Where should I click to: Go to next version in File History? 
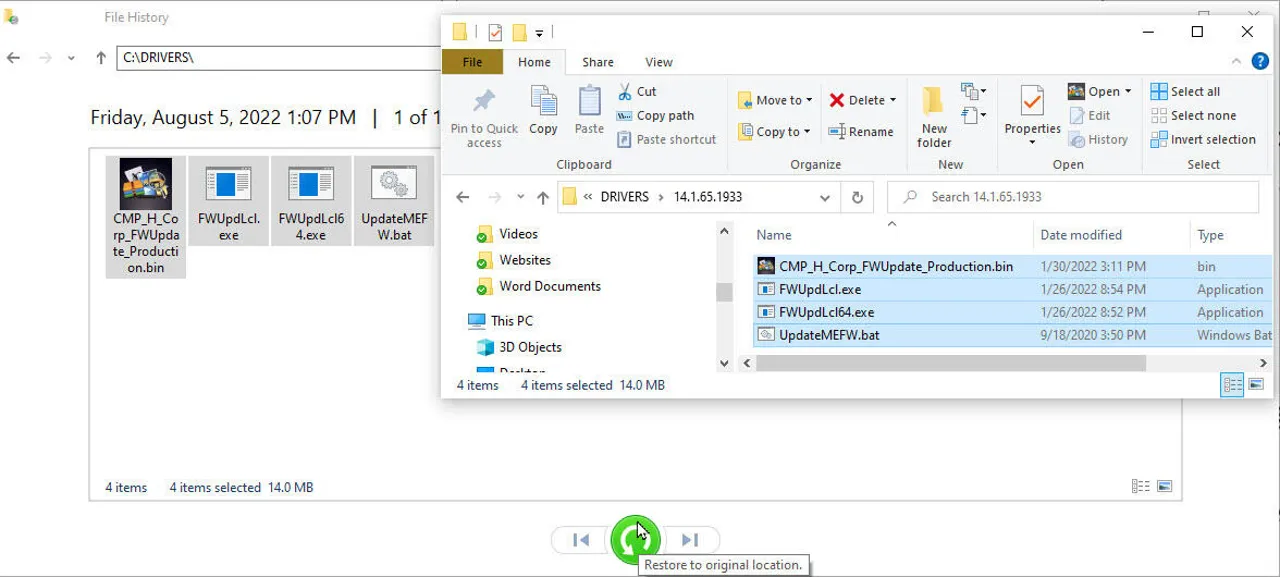pos(690,540)
